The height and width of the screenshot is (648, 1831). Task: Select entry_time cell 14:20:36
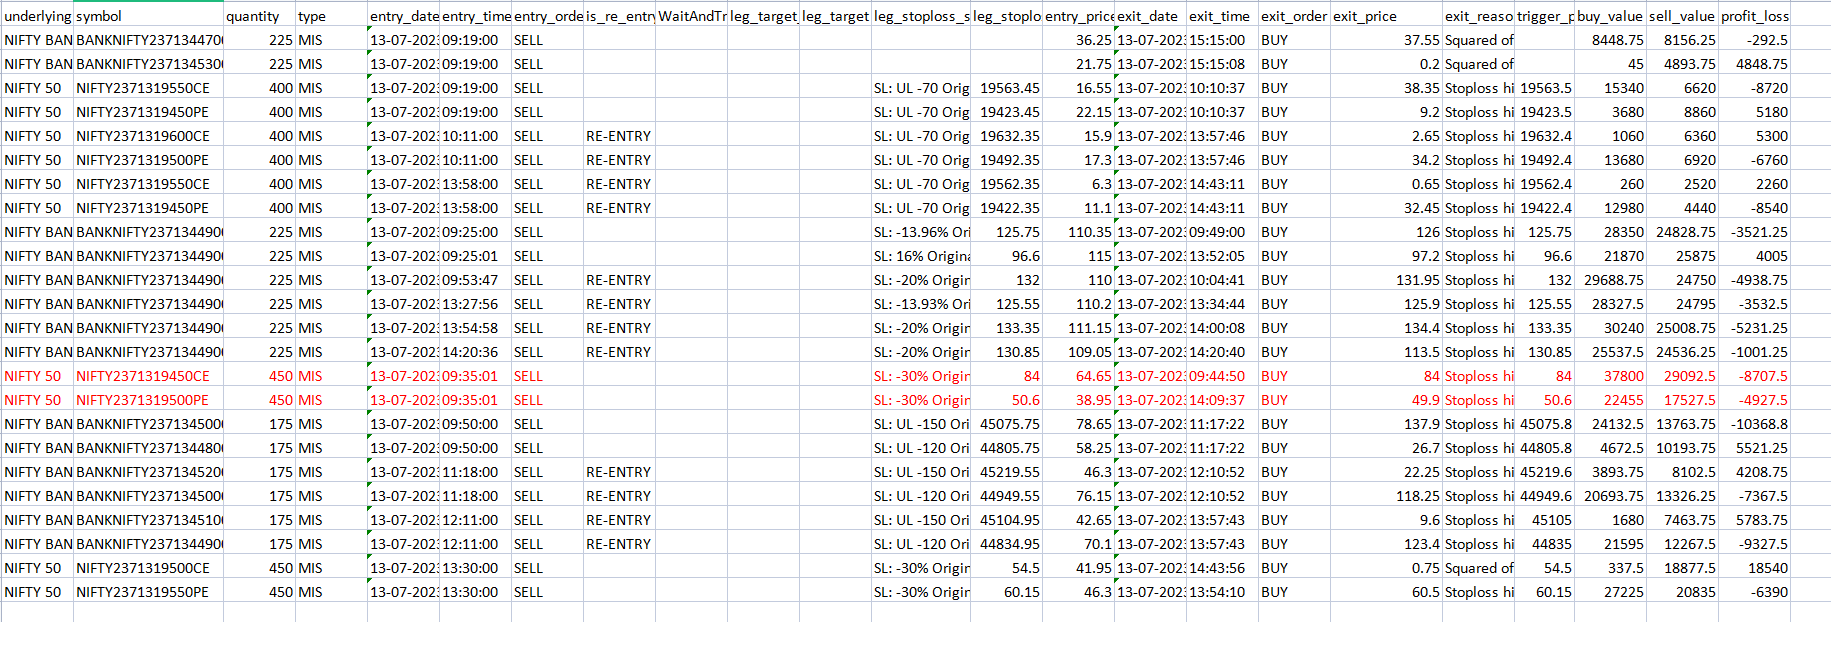pyautogui.click(x=475, y=352)
